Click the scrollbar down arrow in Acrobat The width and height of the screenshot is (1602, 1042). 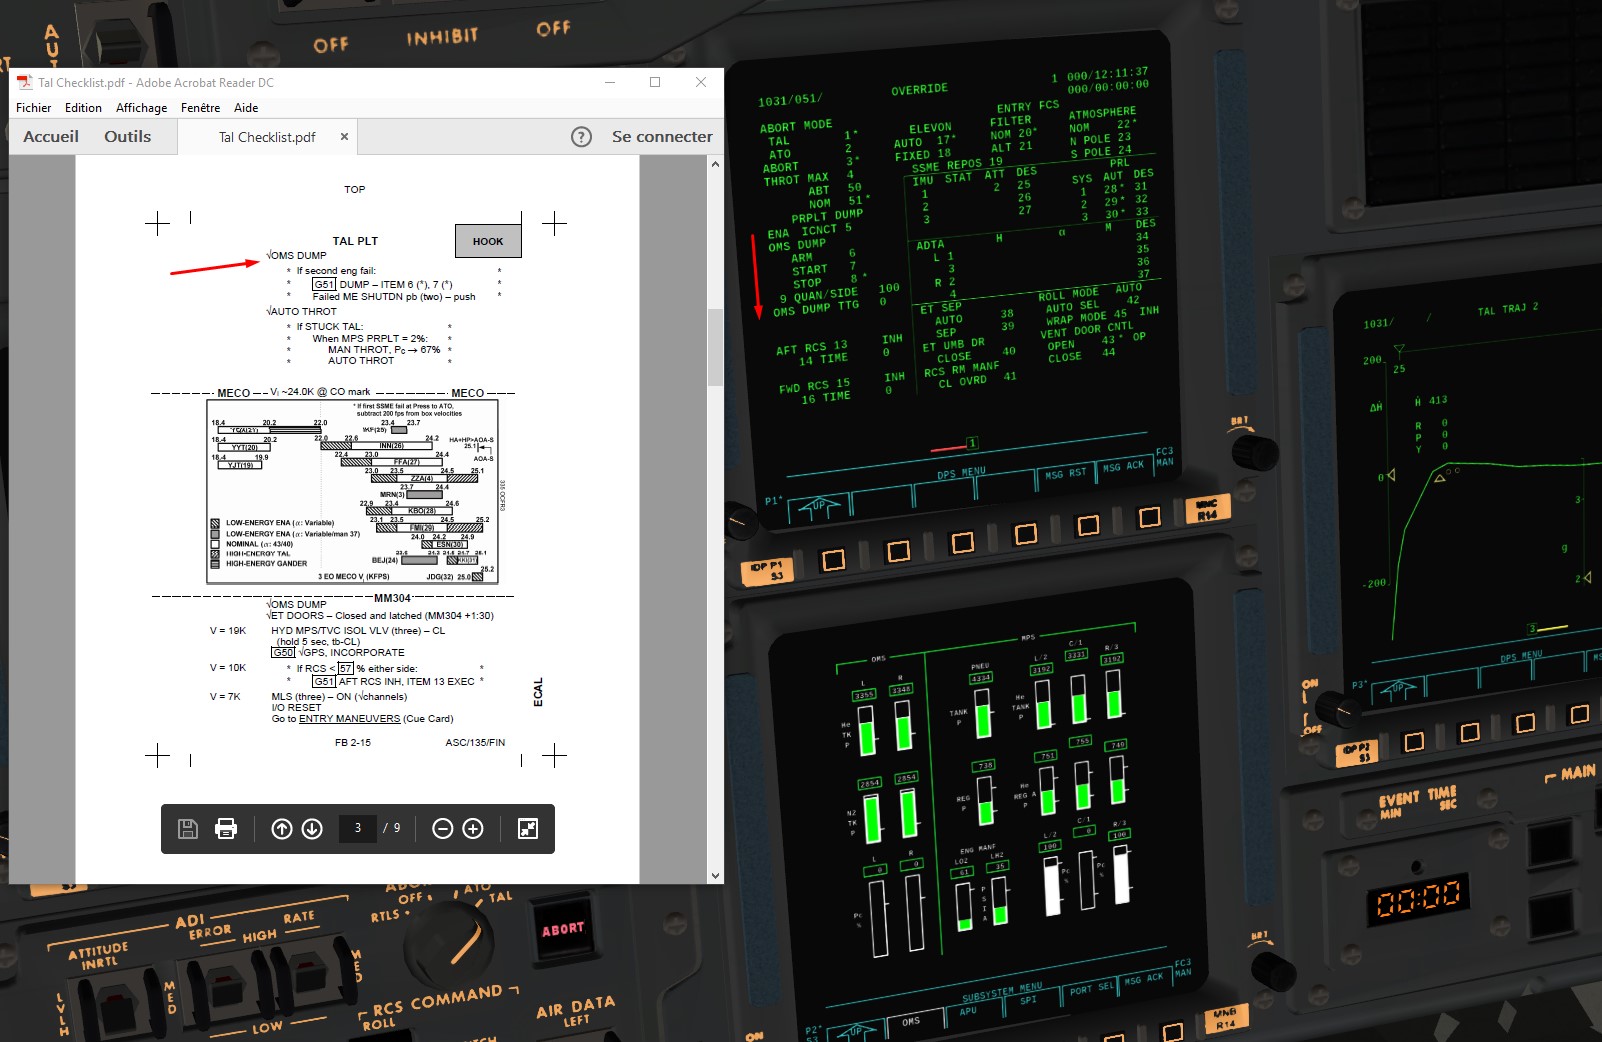(715, 876)
